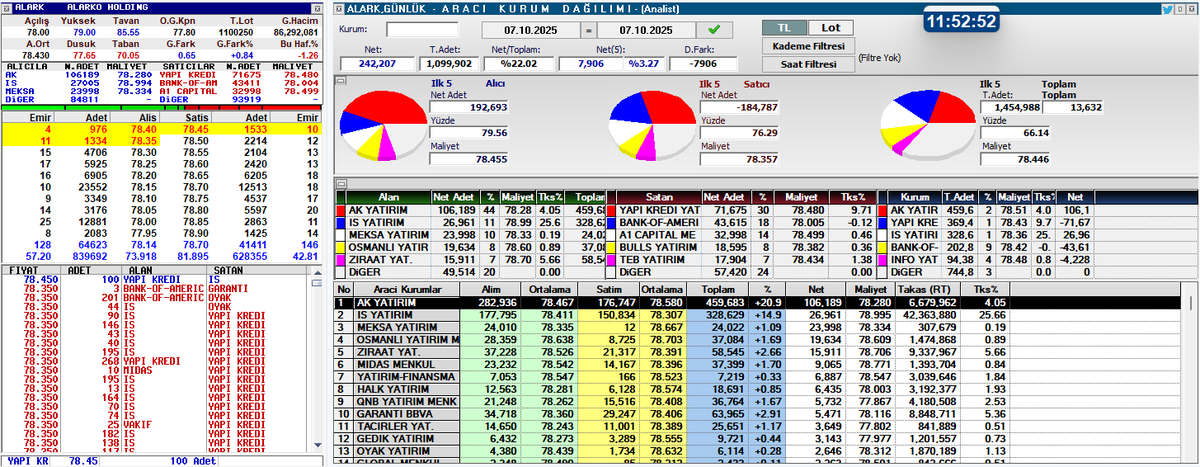Screen dimensions: 1200x467
Task: Sort by the Satan column header
Action: (660, 197)
